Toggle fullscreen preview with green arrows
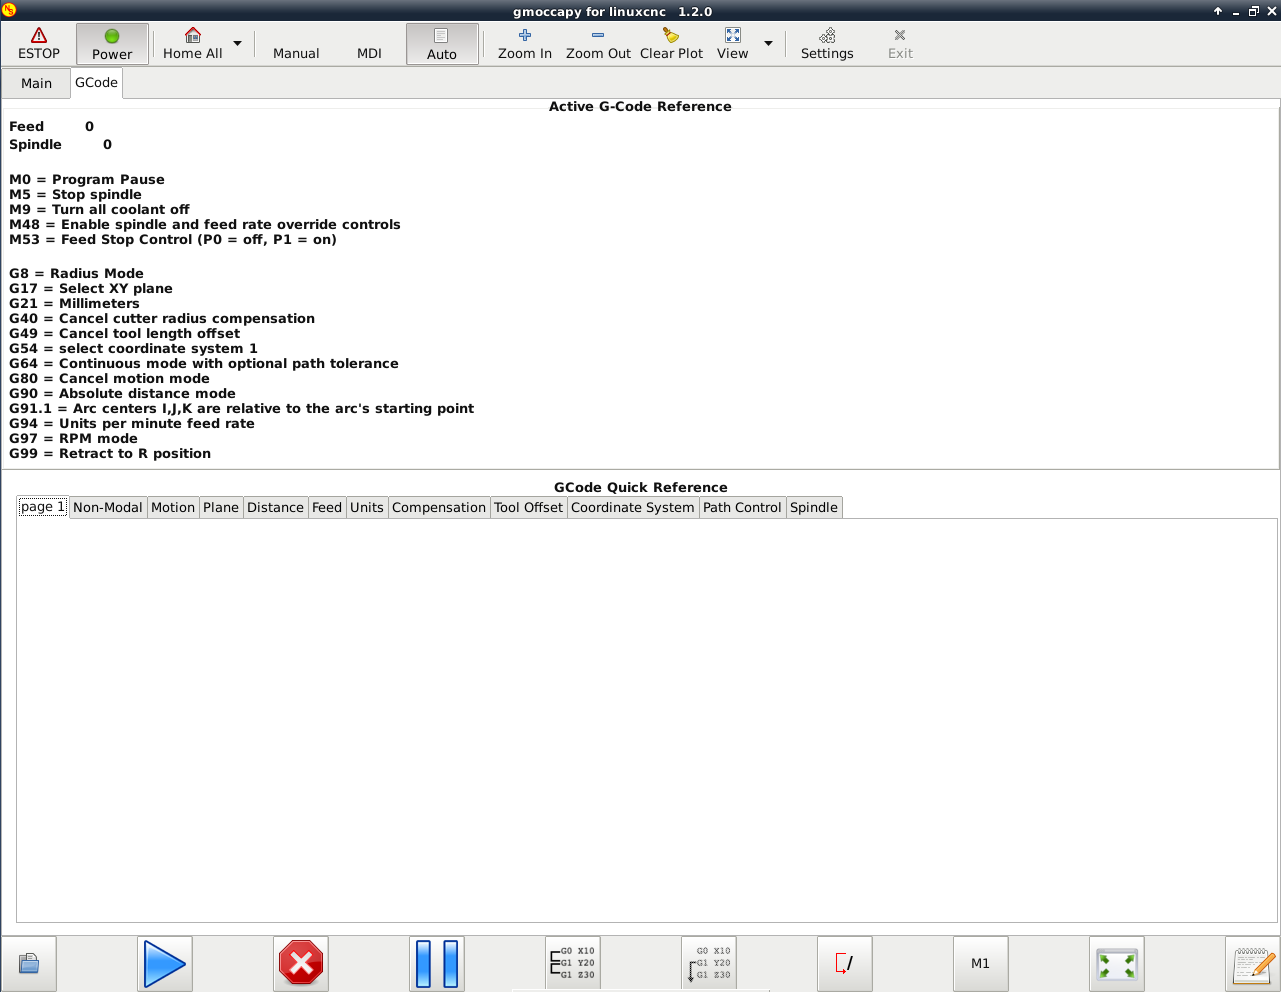 coord(1117,964)
